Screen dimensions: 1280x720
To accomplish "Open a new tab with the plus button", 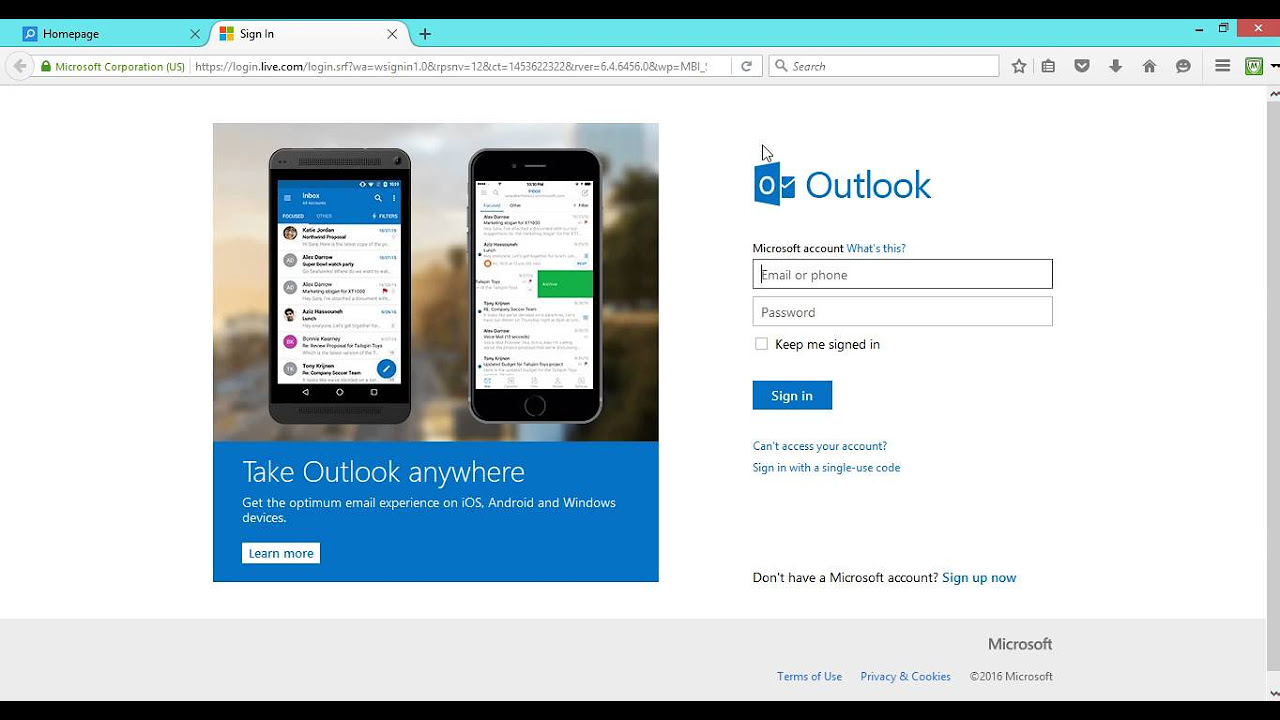I will [x=425, y=34].
